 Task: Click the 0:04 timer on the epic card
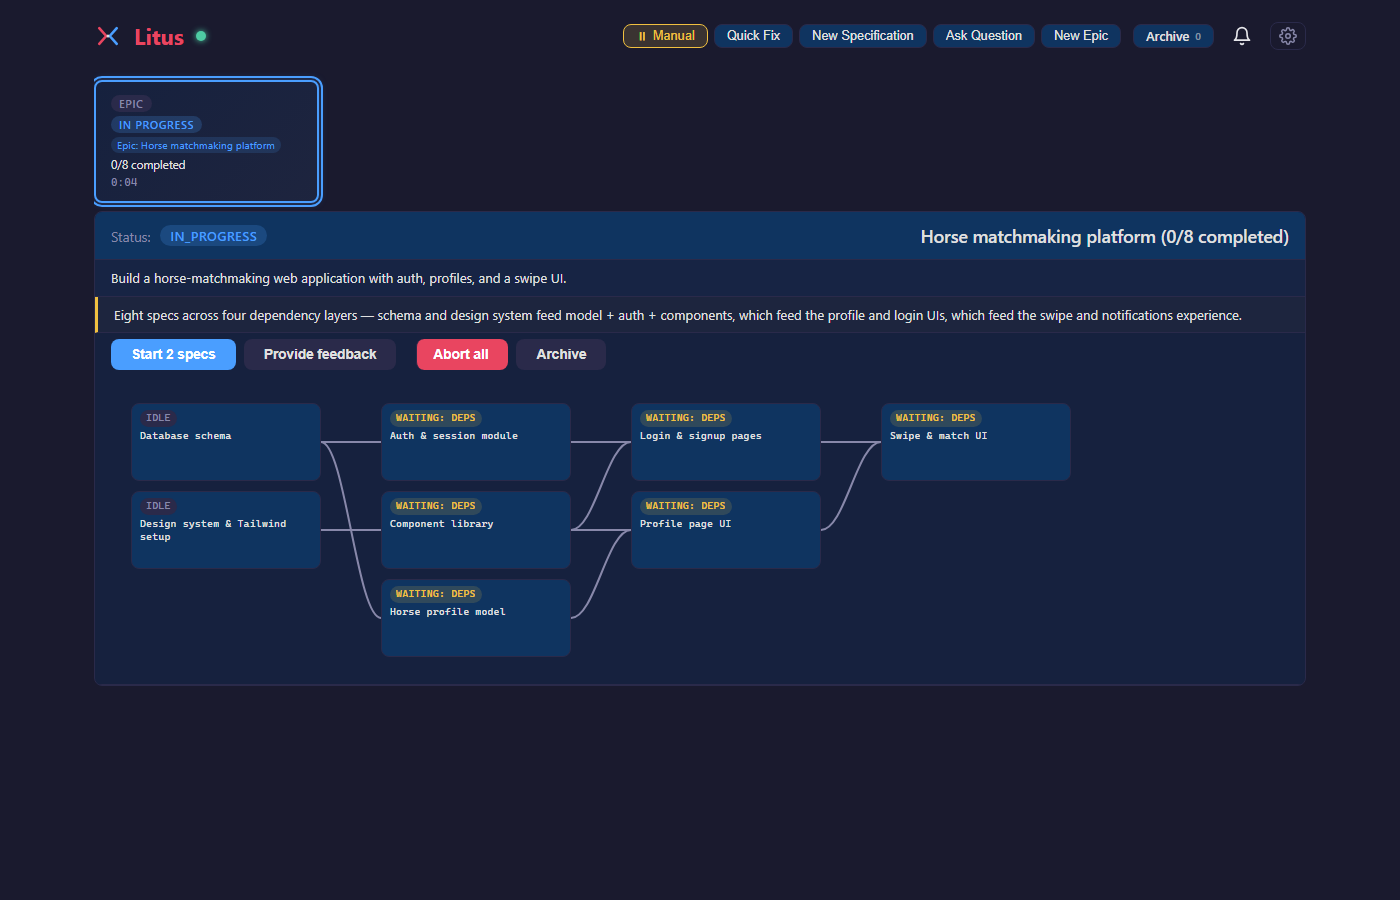click(x=124, y=182)
